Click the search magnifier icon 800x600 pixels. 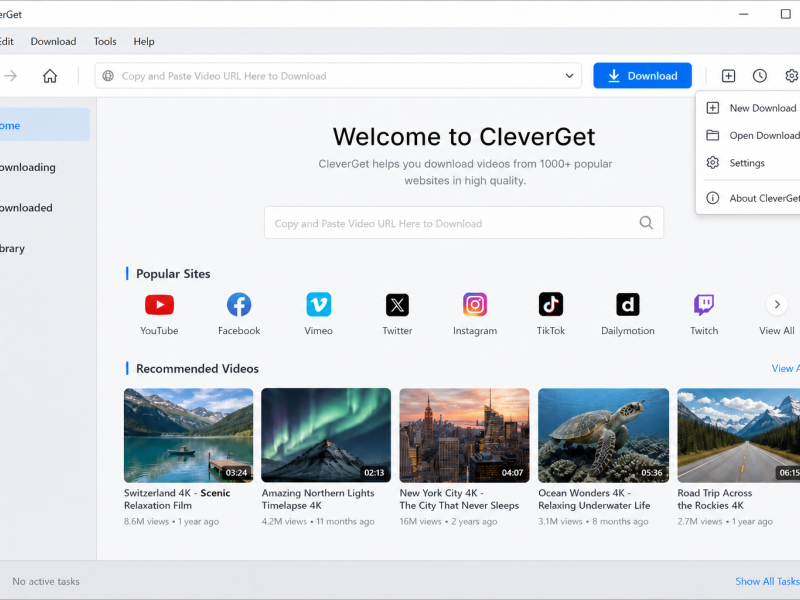coord(646,222)
